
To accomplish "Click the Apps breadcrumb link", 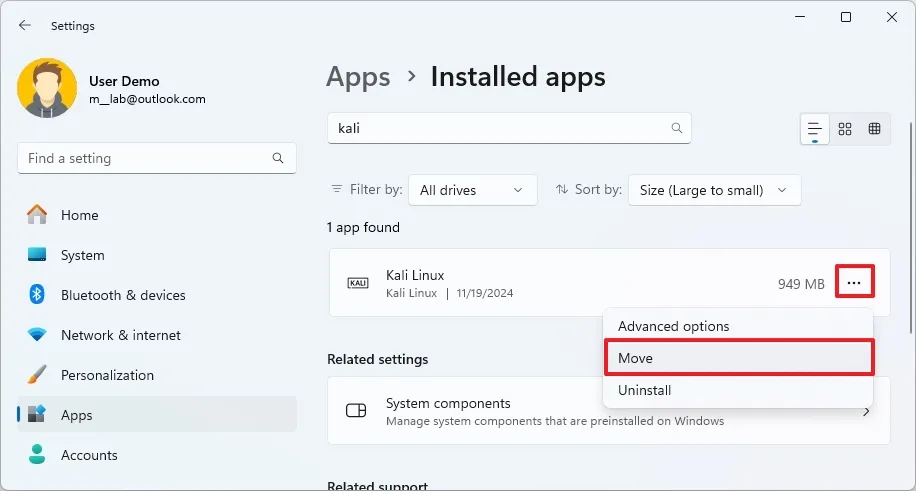I will (358, 77).
